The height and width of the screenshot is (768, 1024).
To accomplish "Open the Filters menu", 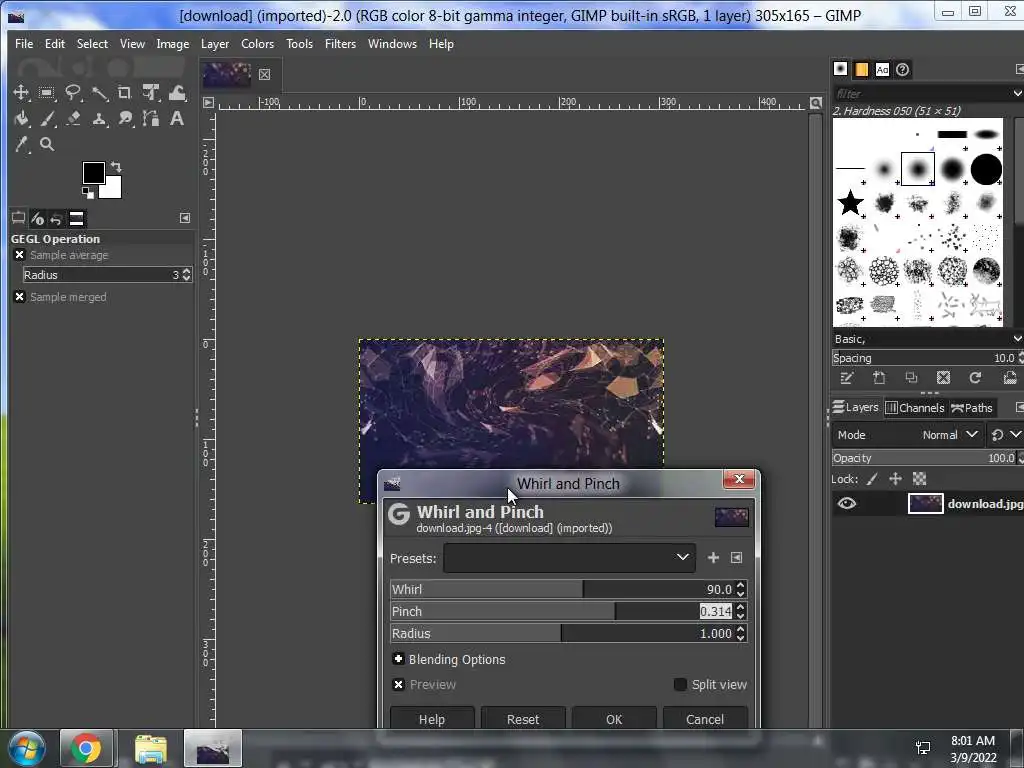I will (x=340, y=44).
